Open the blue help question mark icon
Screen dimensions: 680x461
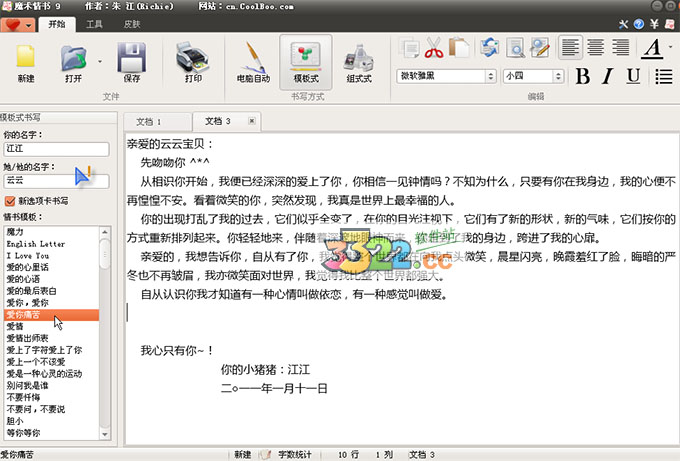pos(638,24)
